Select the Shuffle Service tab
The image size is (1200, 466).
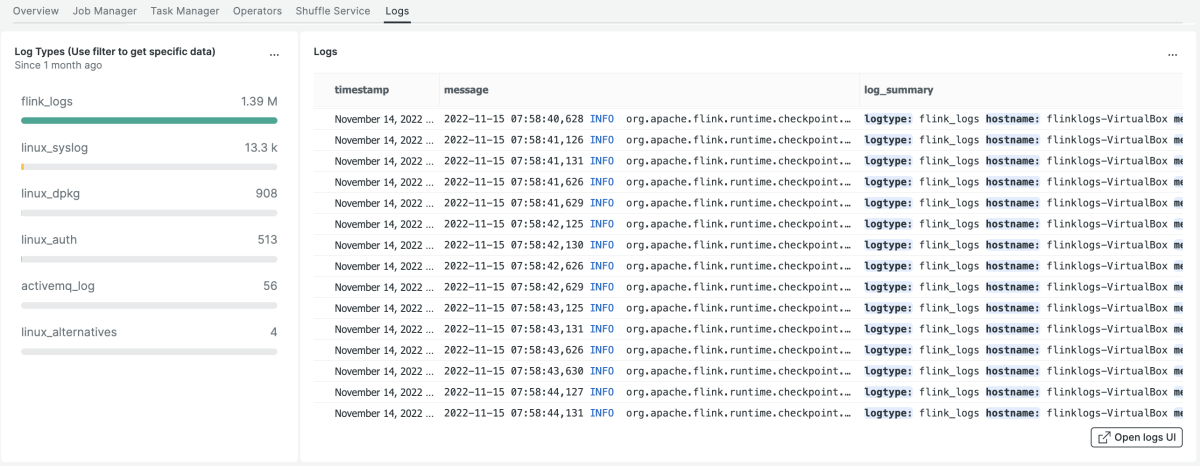[333, 11]
